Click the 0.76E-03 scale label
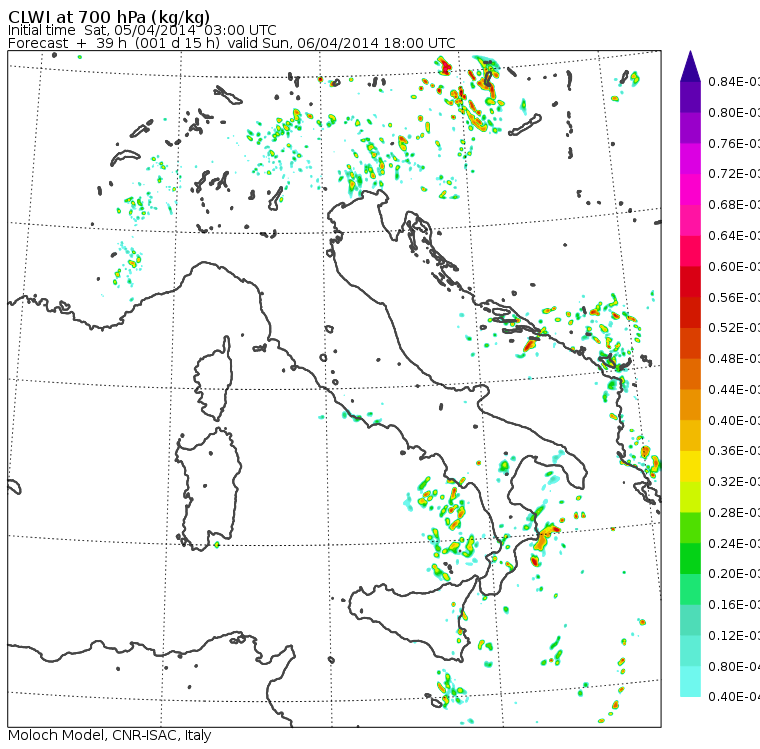The height and width of the screenshot is (749, 760). click(734, 143)
